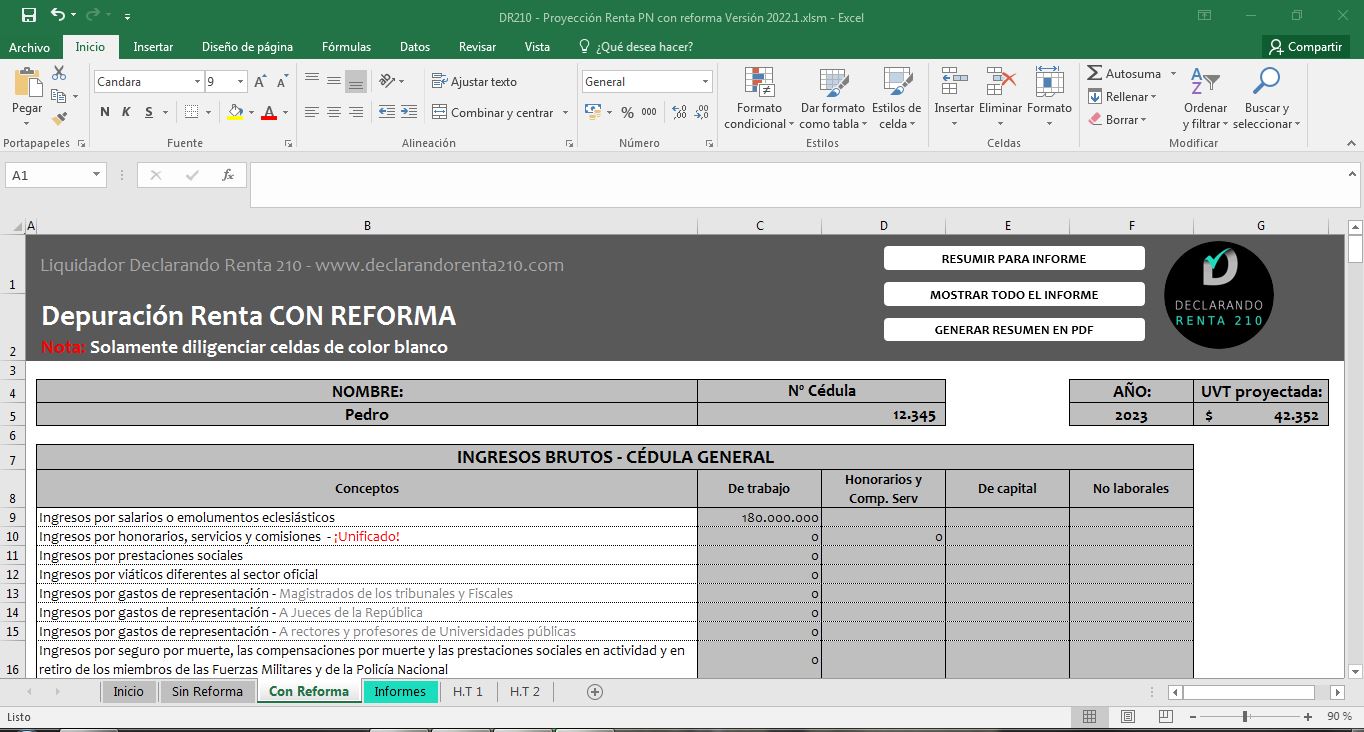This screenshot has height=732, width=1364.
Task: Click the Save icon in quick access toolbar
Action: tap(28, 15)
